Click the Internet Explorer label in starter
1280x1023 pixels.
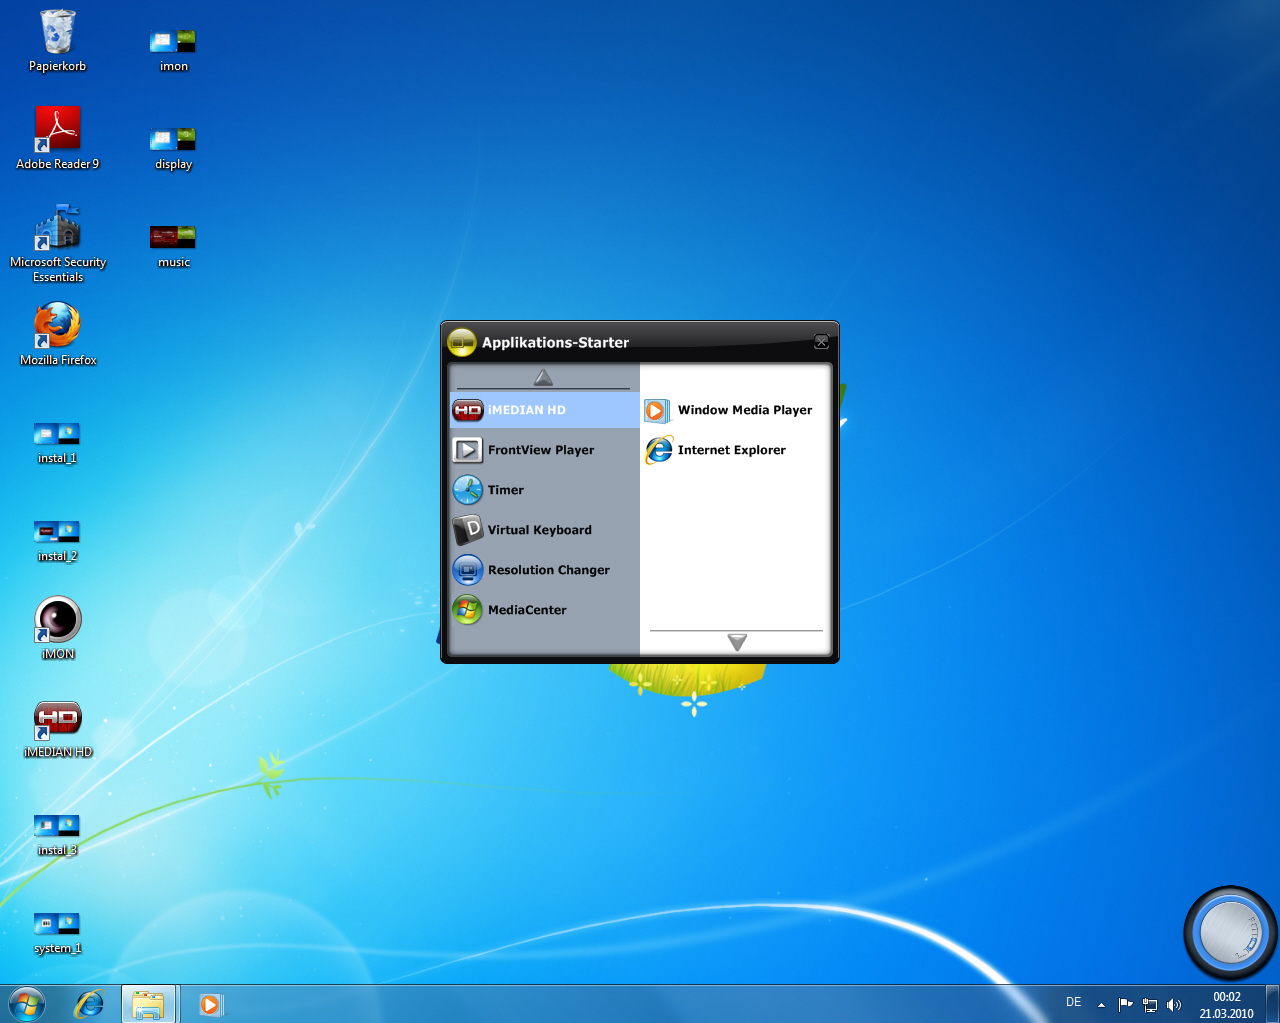click(732, 450)
